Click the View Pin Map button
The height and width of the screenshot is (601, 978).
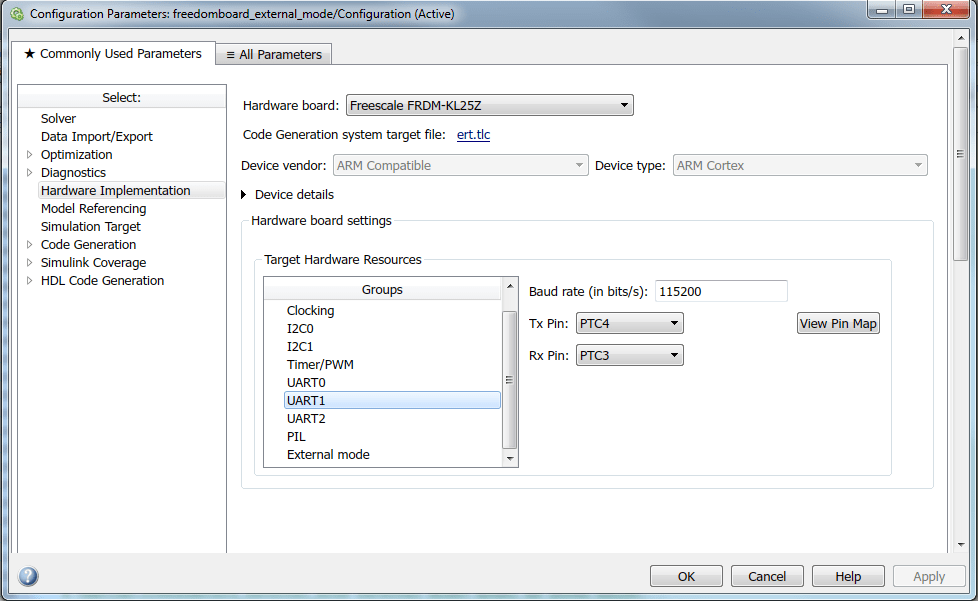click(x=838, y=323)
